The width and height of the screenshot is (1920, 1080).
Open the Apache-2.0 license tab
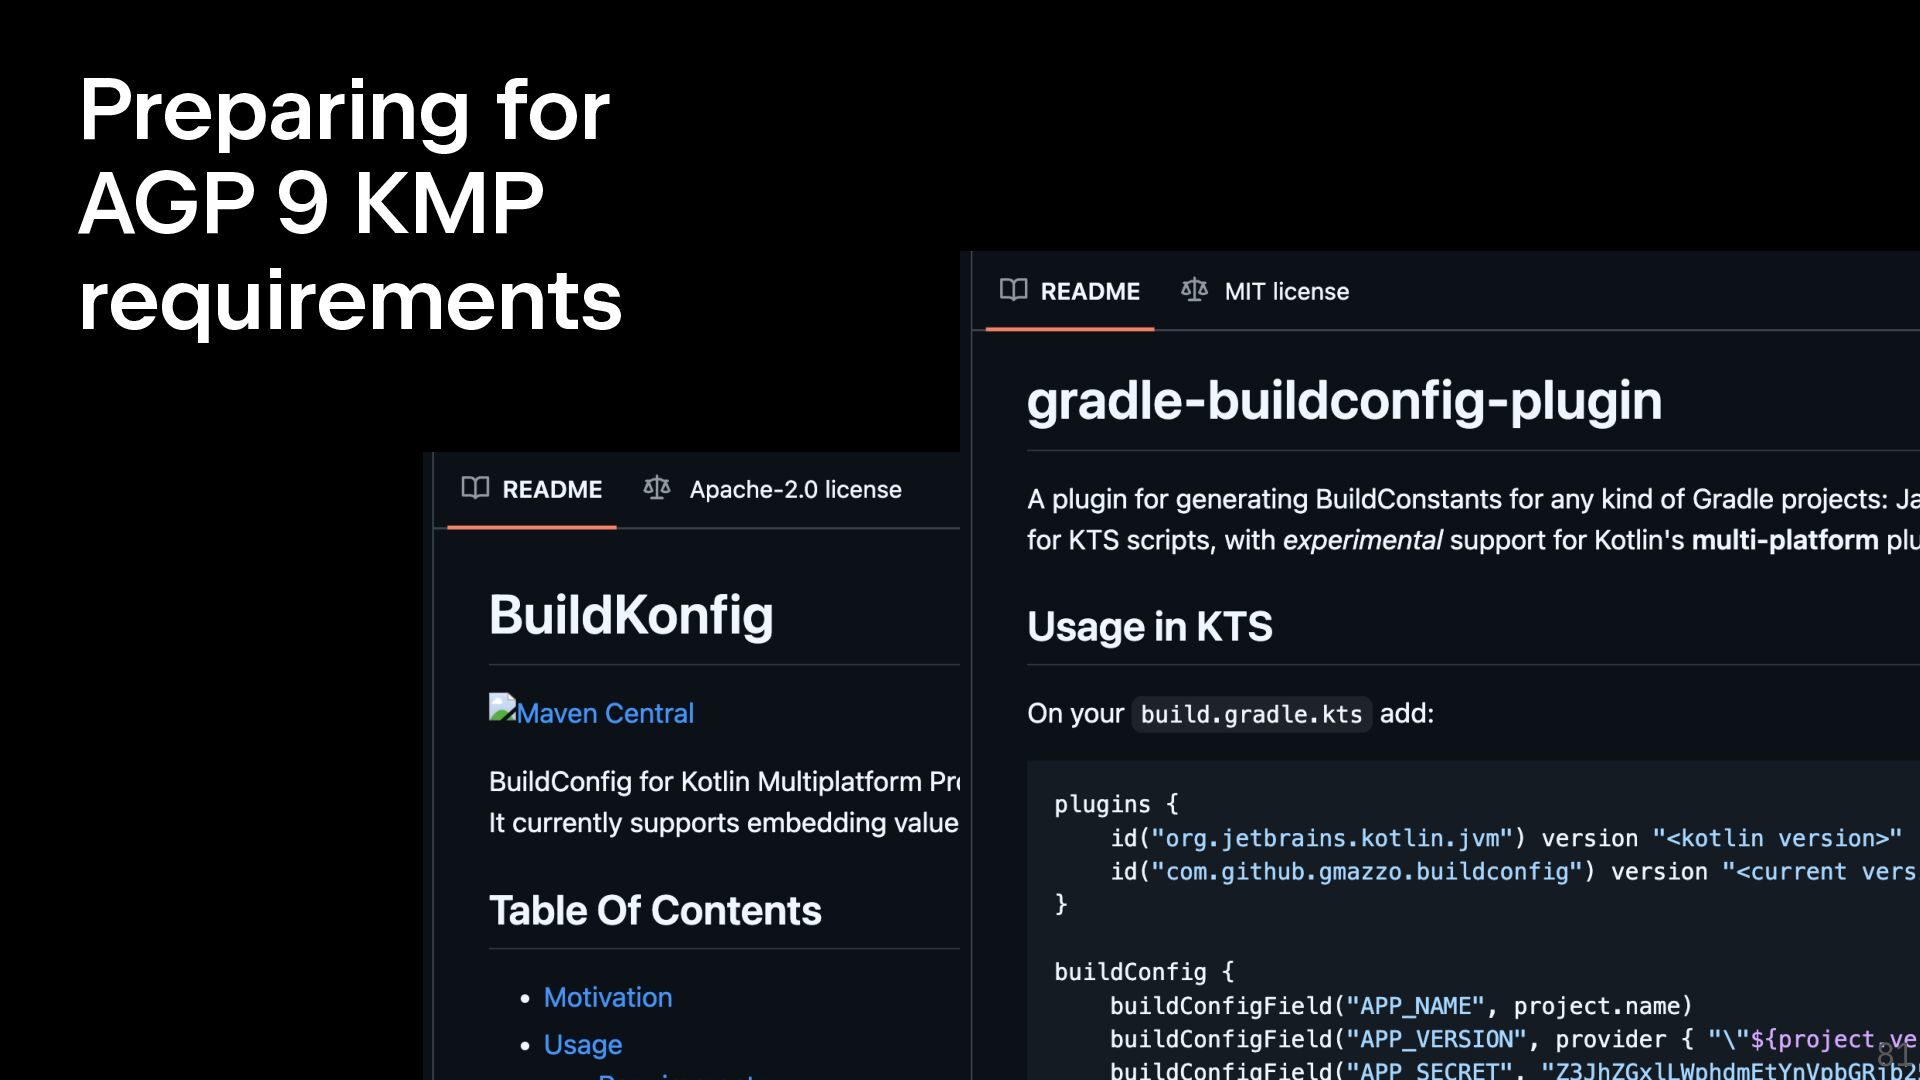point(794,489)
